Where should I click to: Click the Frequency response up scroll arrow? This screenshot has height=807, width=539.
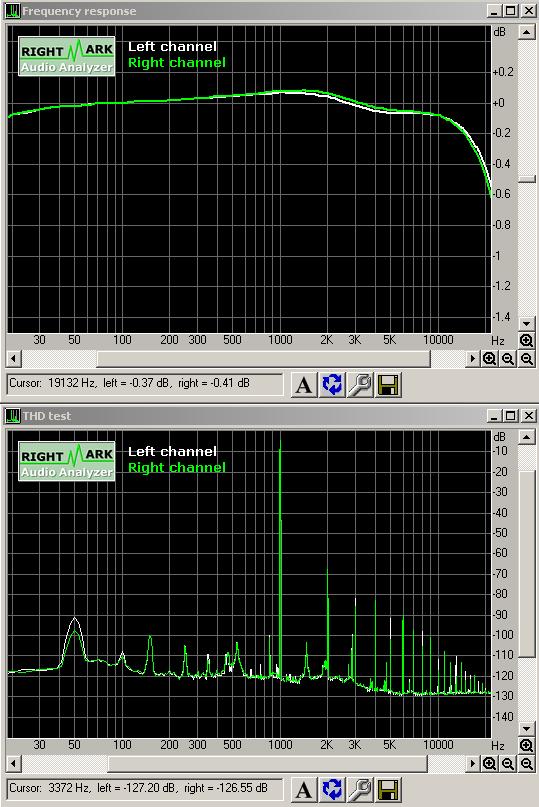(526, 32)
